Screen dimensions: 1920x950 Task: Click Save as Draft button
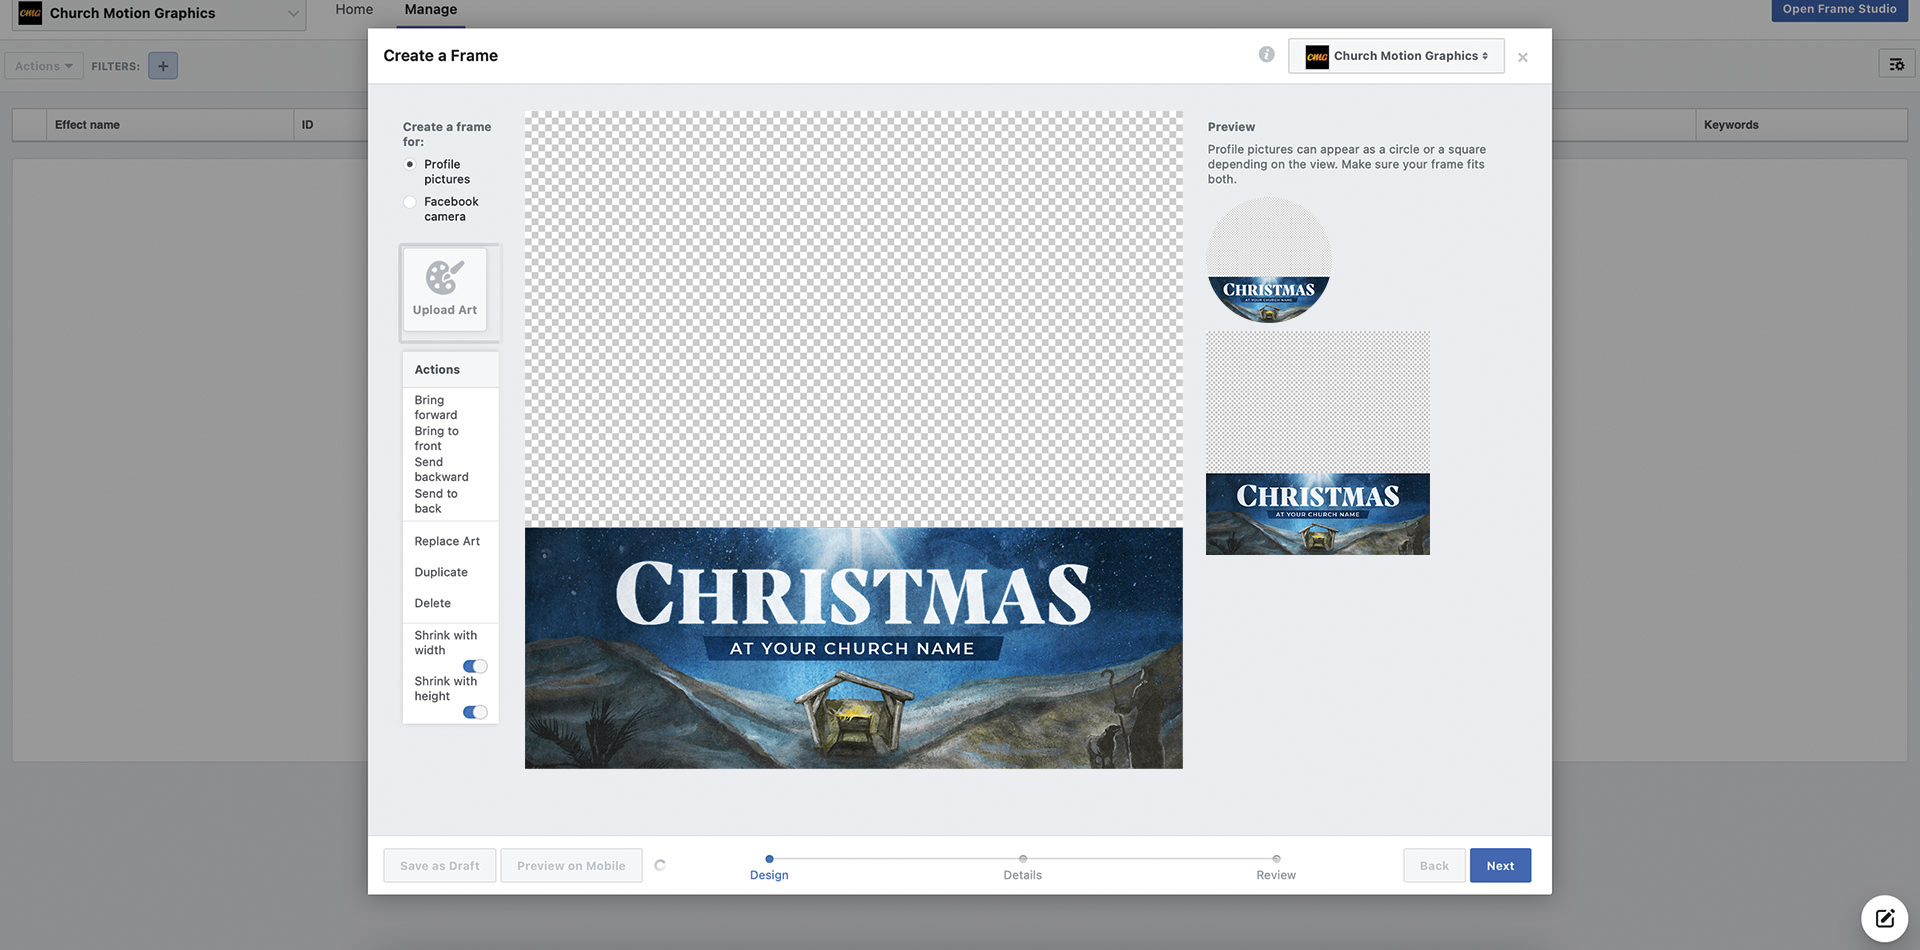440,866
